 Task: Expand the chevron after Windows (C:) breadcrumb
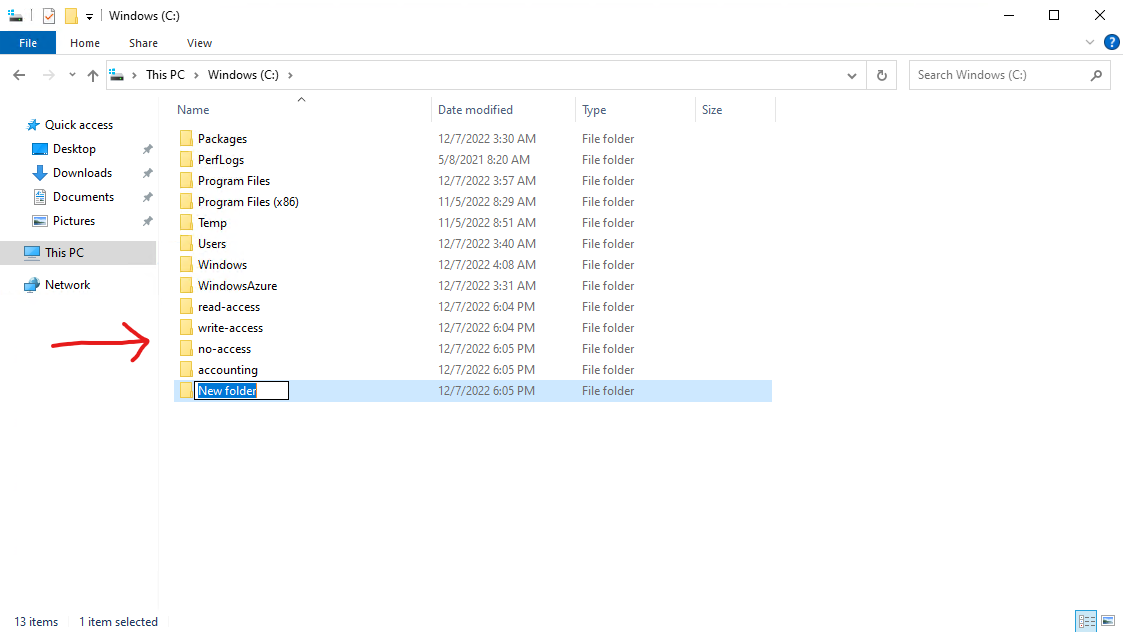pos(290,75)
